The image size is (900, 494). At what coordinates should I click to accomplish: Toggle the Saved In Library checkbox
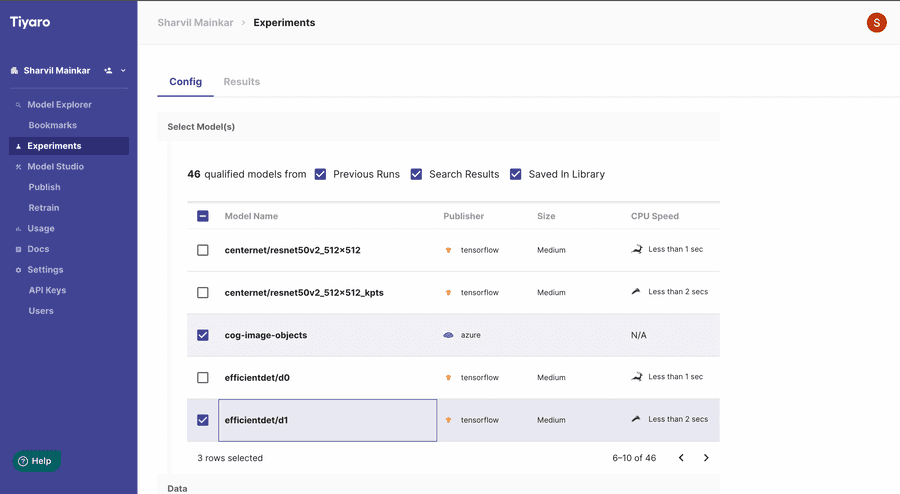515,174
